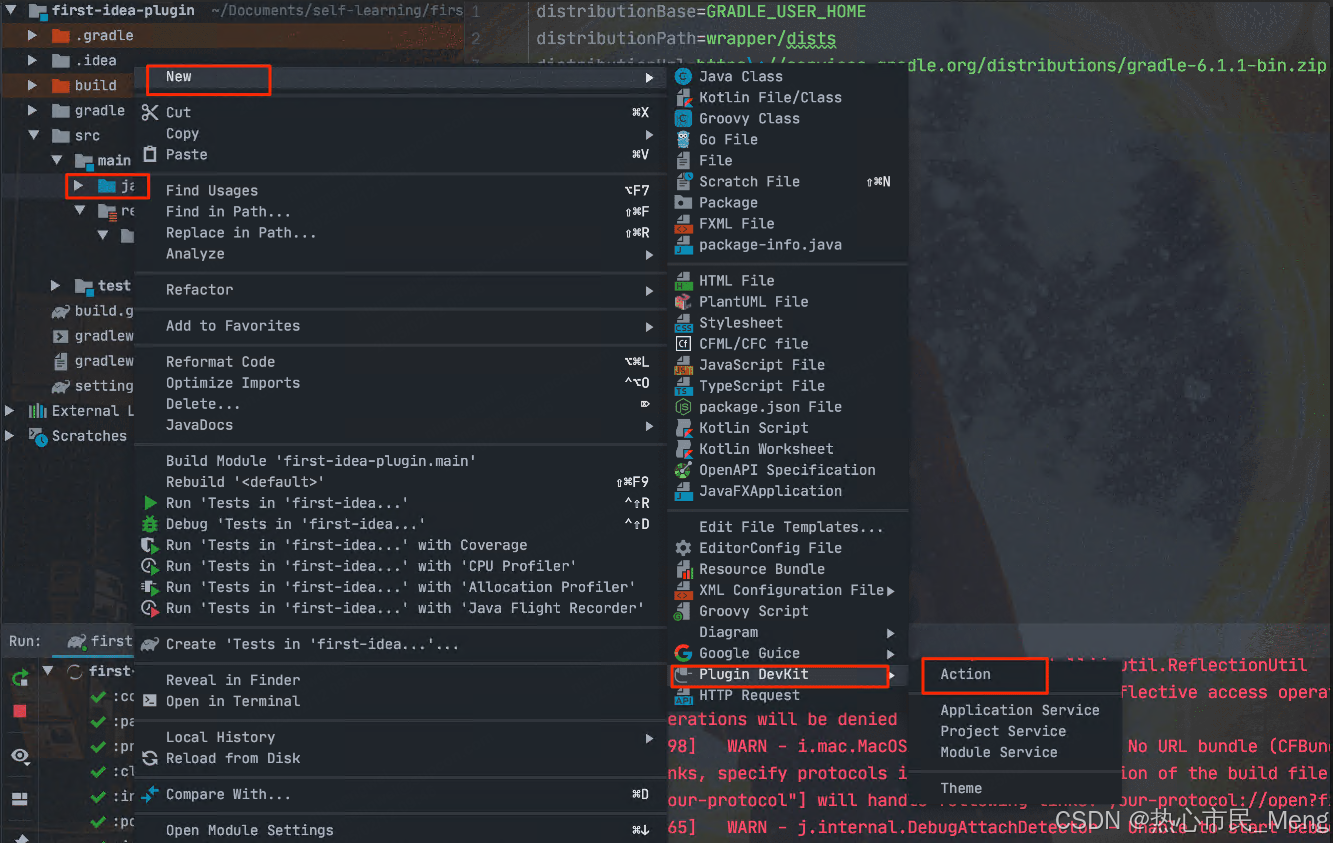Screen dimensions: 1333x843
Task: Click the refresh icon beside Reload from Disk
Action: click(150, 758)
